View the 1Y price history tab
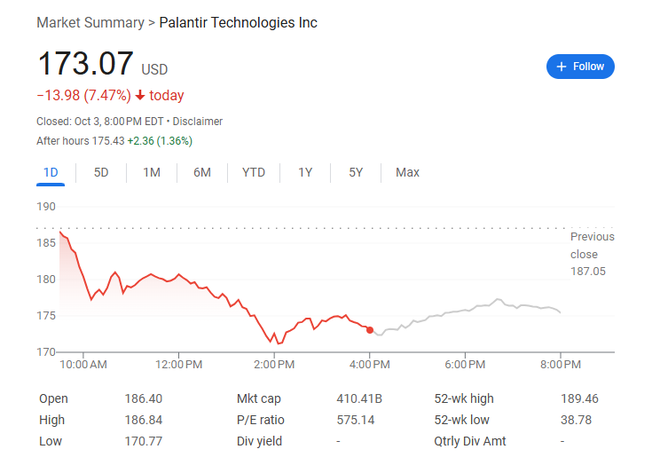The image size is (660, 465). click(x=305, y=172)
